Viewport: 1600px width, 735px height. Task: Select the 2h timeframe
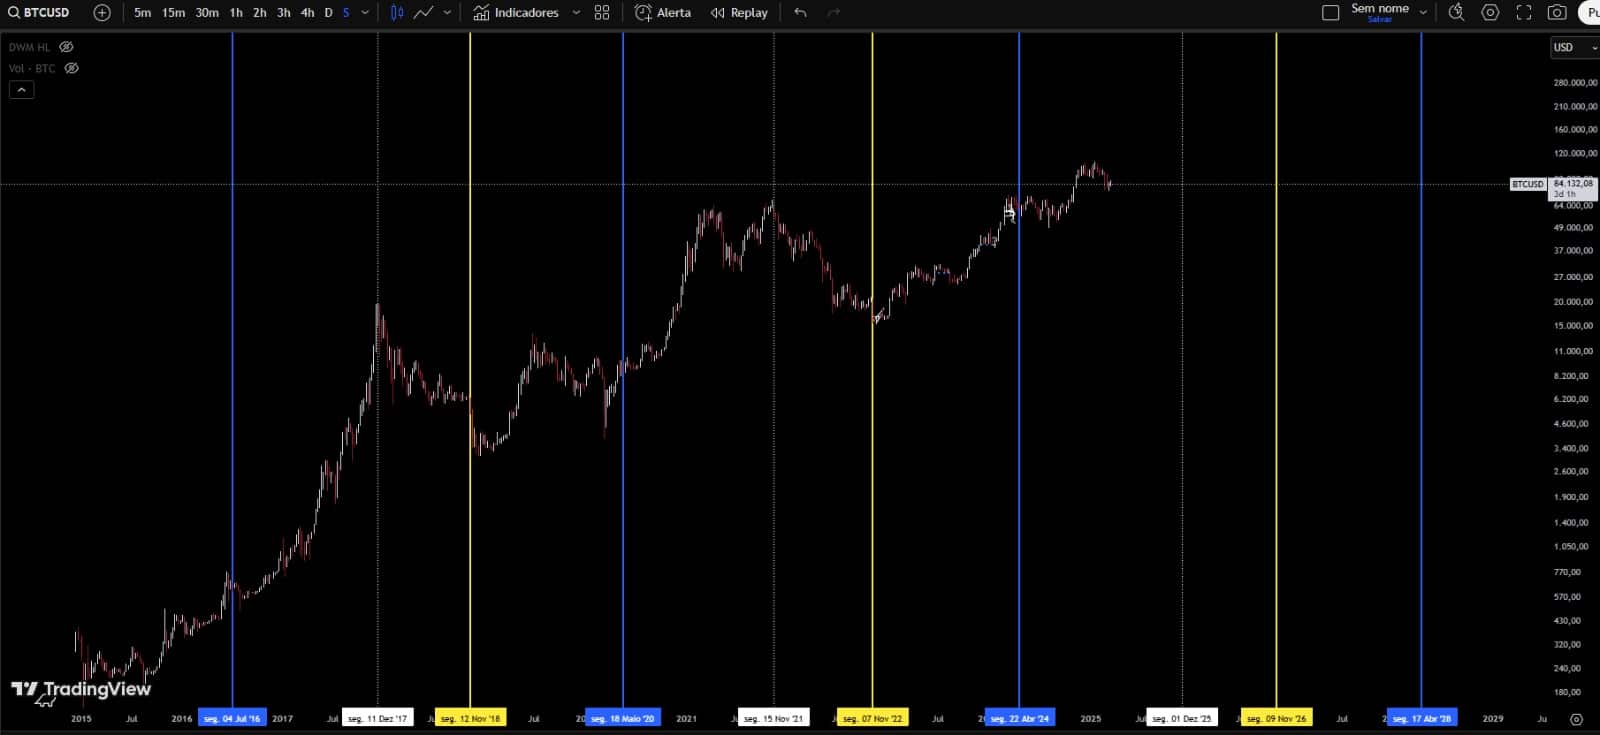(260, 13)
